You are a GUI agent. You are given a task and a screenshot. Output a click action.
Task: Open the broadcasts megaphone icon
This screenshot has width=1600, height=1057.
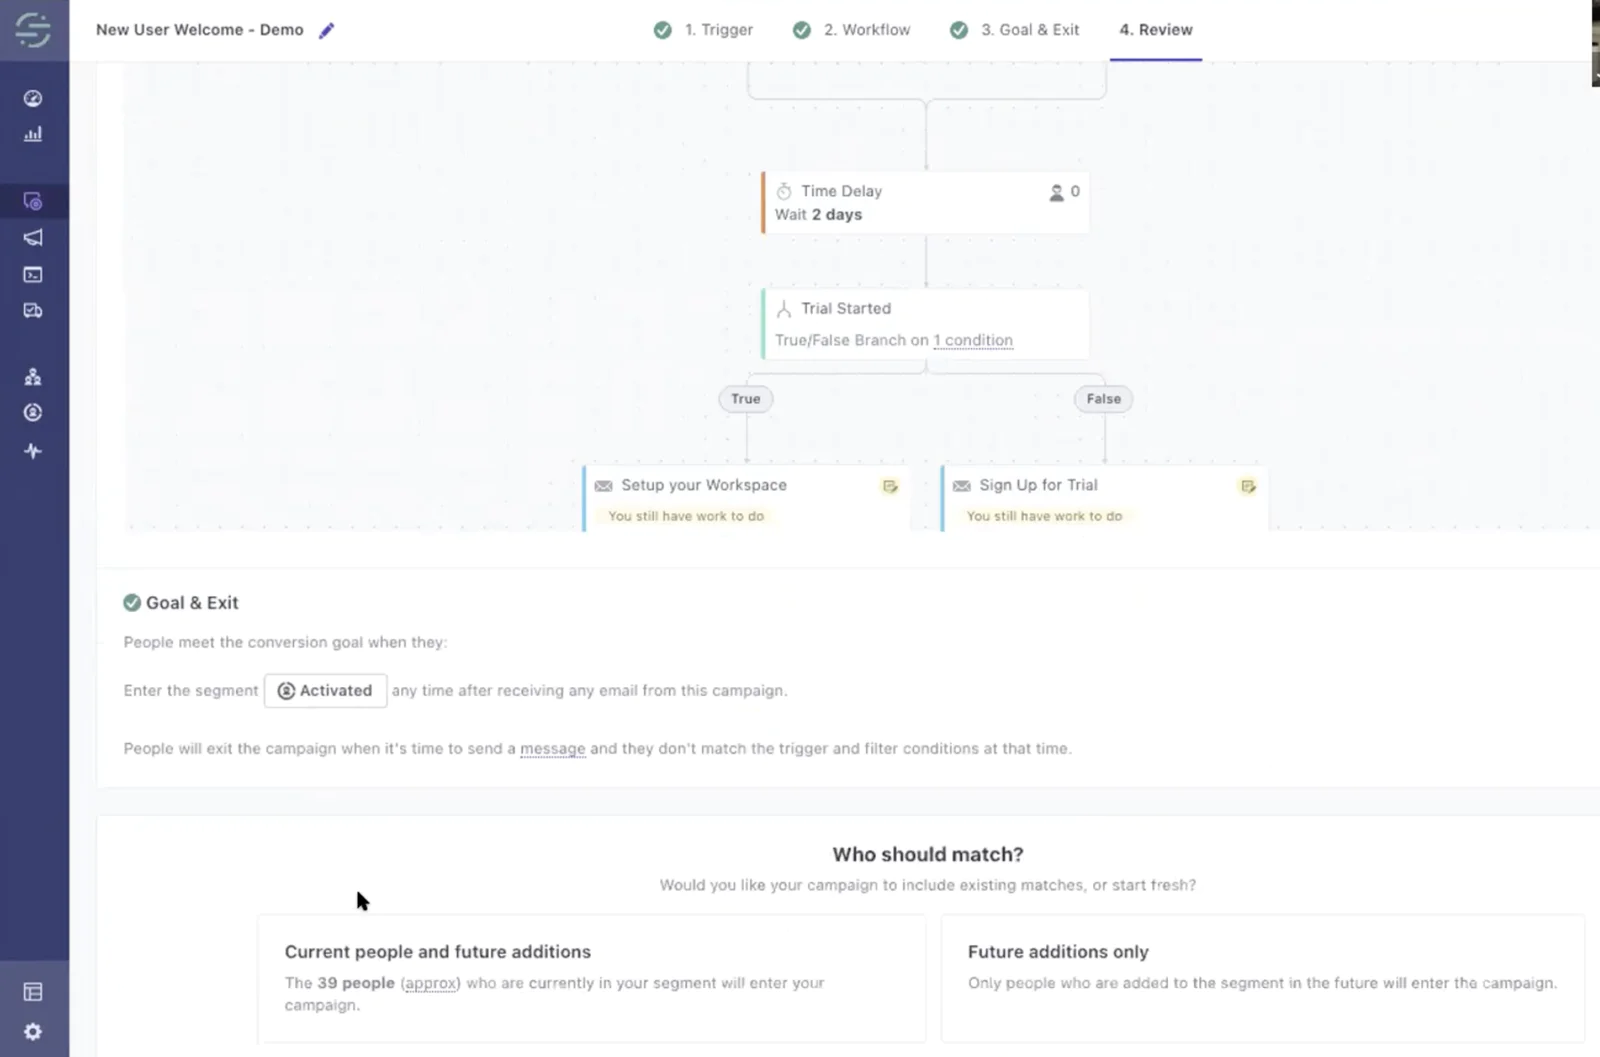33,237
